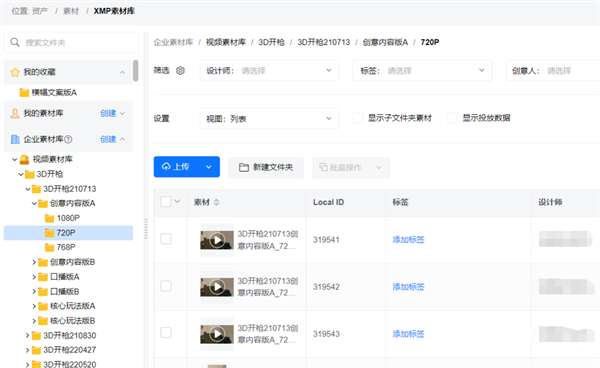Click the sidebar vertical scrollbar
The height and width of the screenshot is (368, 600).
click(135, 70)
